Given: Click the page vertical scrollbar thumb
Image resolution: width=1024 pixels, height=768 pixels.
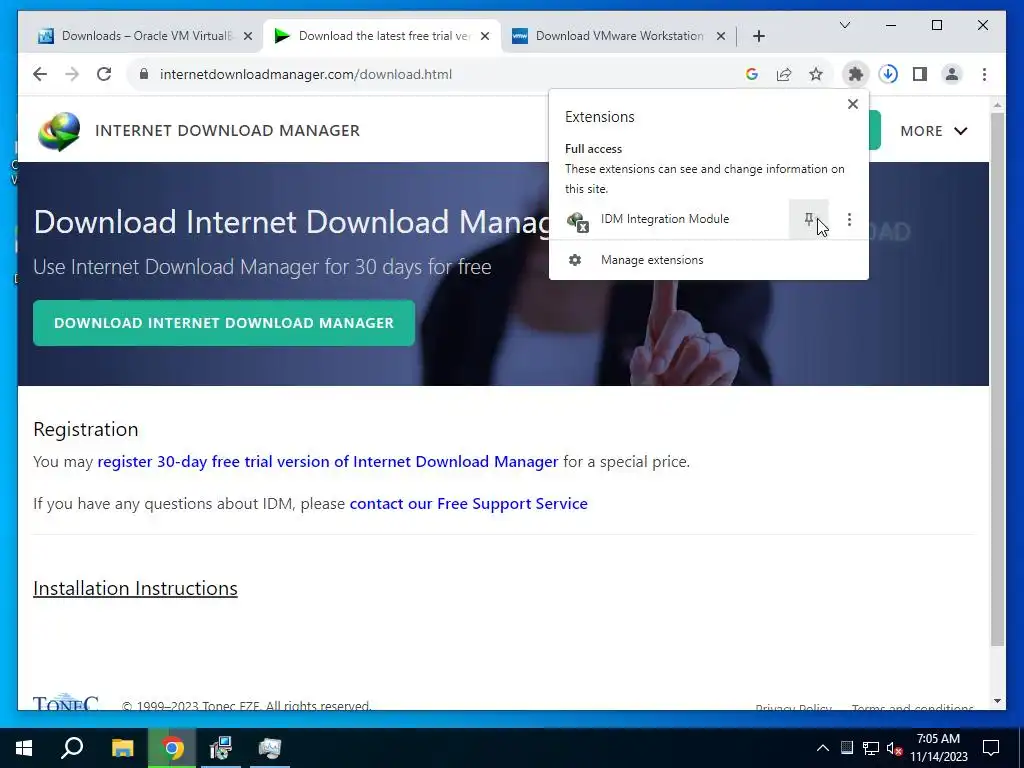Looking at the screenshot, I should pos(997,379).
